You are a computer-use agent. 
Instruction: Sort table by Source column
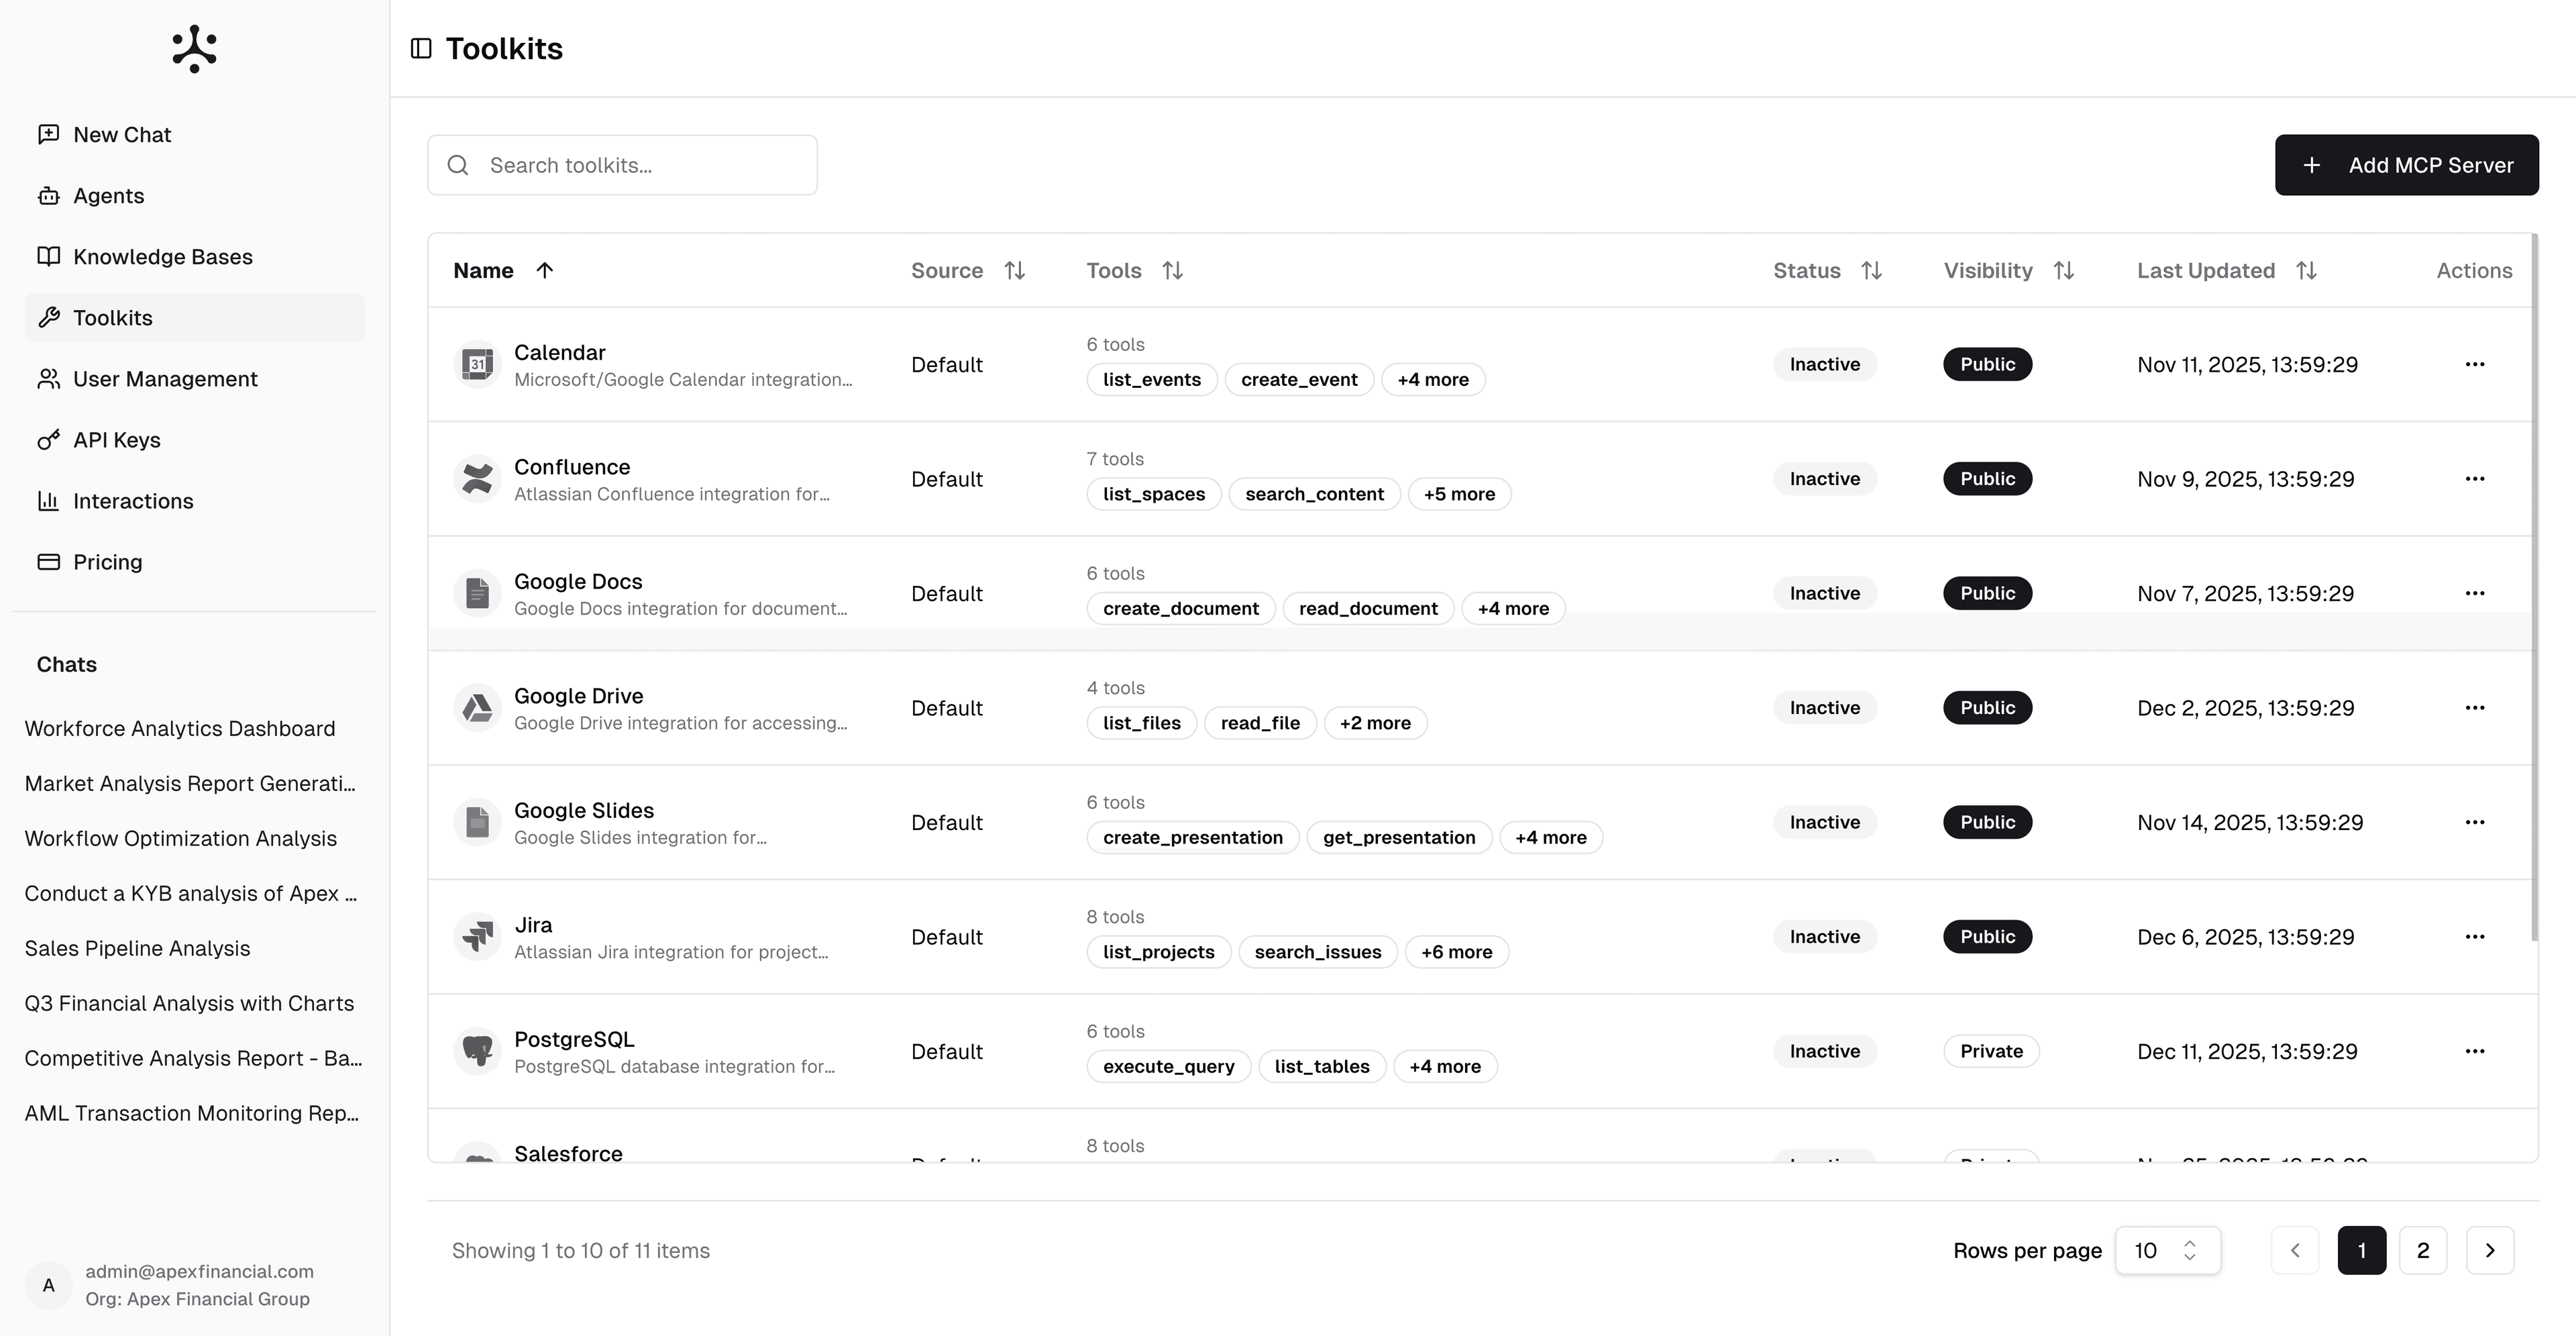coord(968,270)
